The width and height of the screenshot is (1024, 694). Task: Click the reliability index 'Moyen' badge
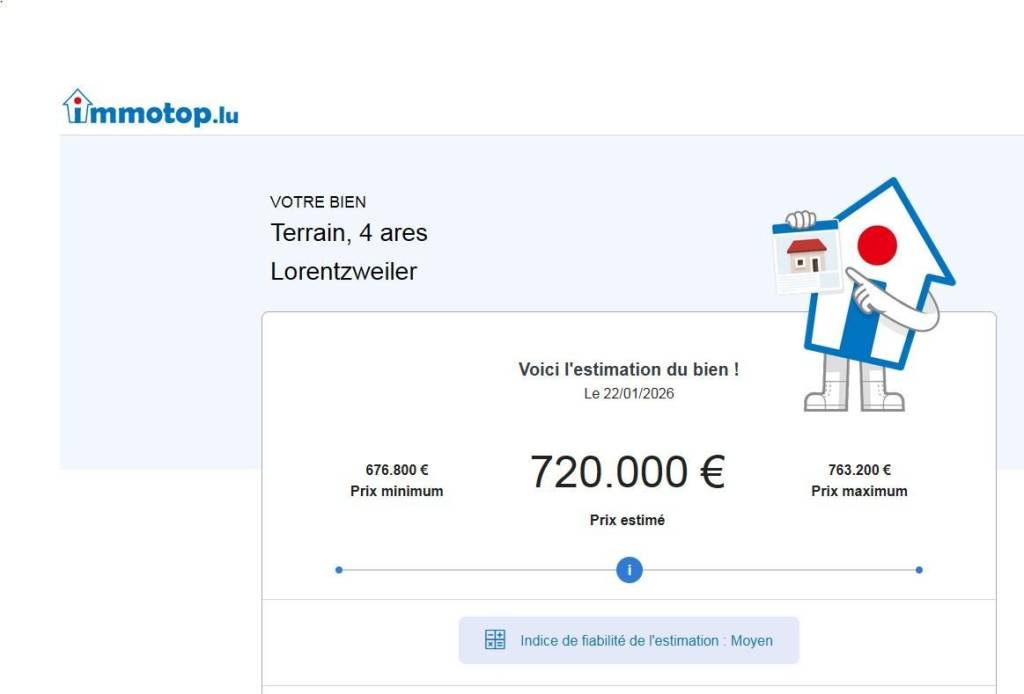[629, 640]
